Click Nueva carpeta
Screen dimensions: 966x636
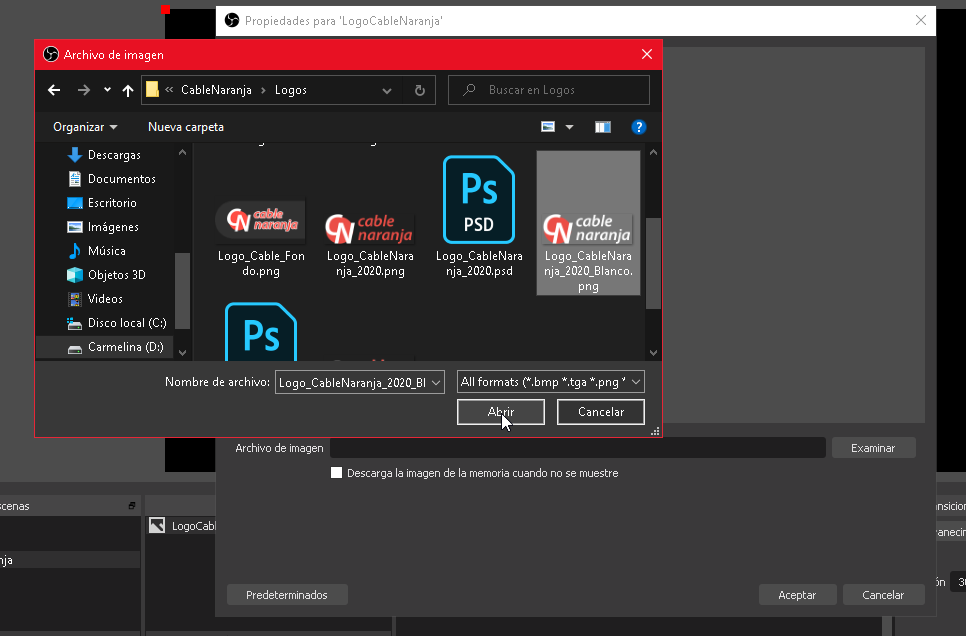click(186, 127)
